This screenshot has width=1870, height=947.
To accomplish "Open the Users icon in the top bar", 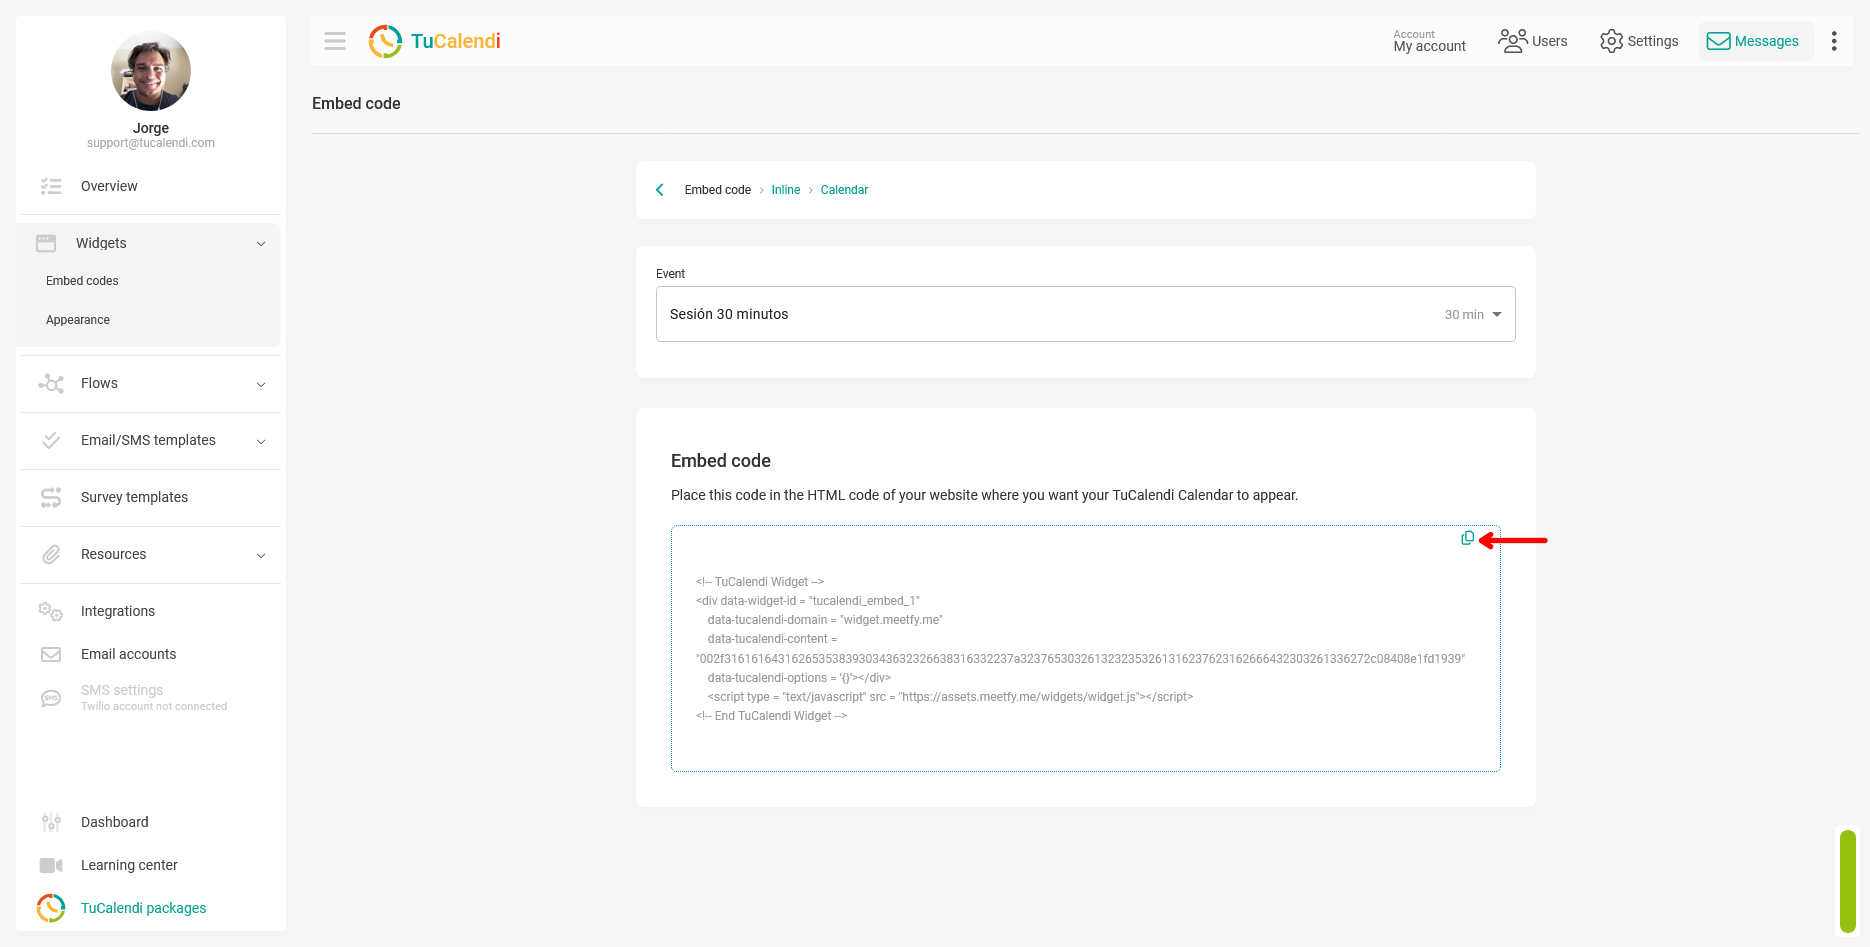I will (1512, 41).
